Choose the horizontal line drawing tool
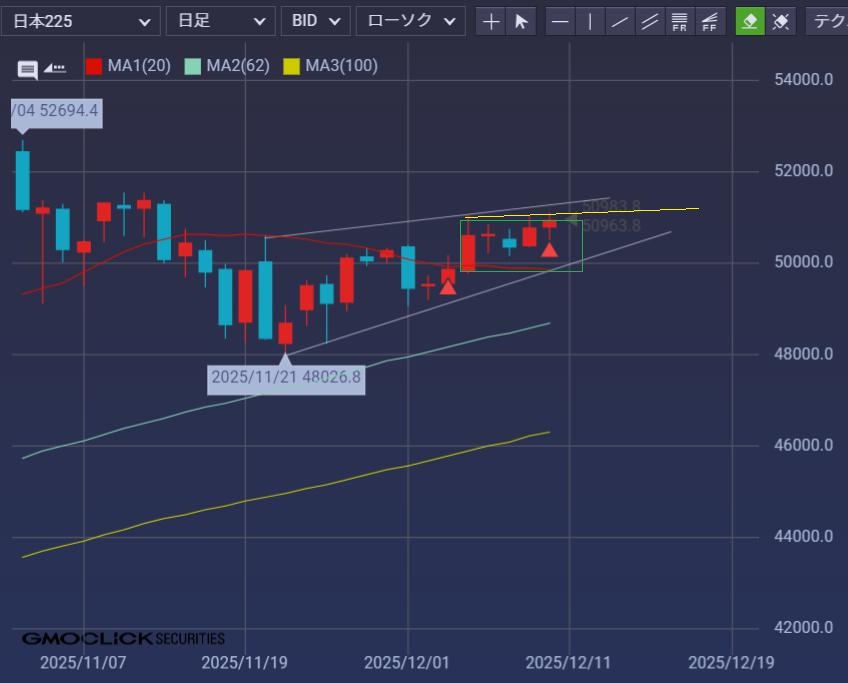The height and width of the screenshot is (683, 848). 561,21
